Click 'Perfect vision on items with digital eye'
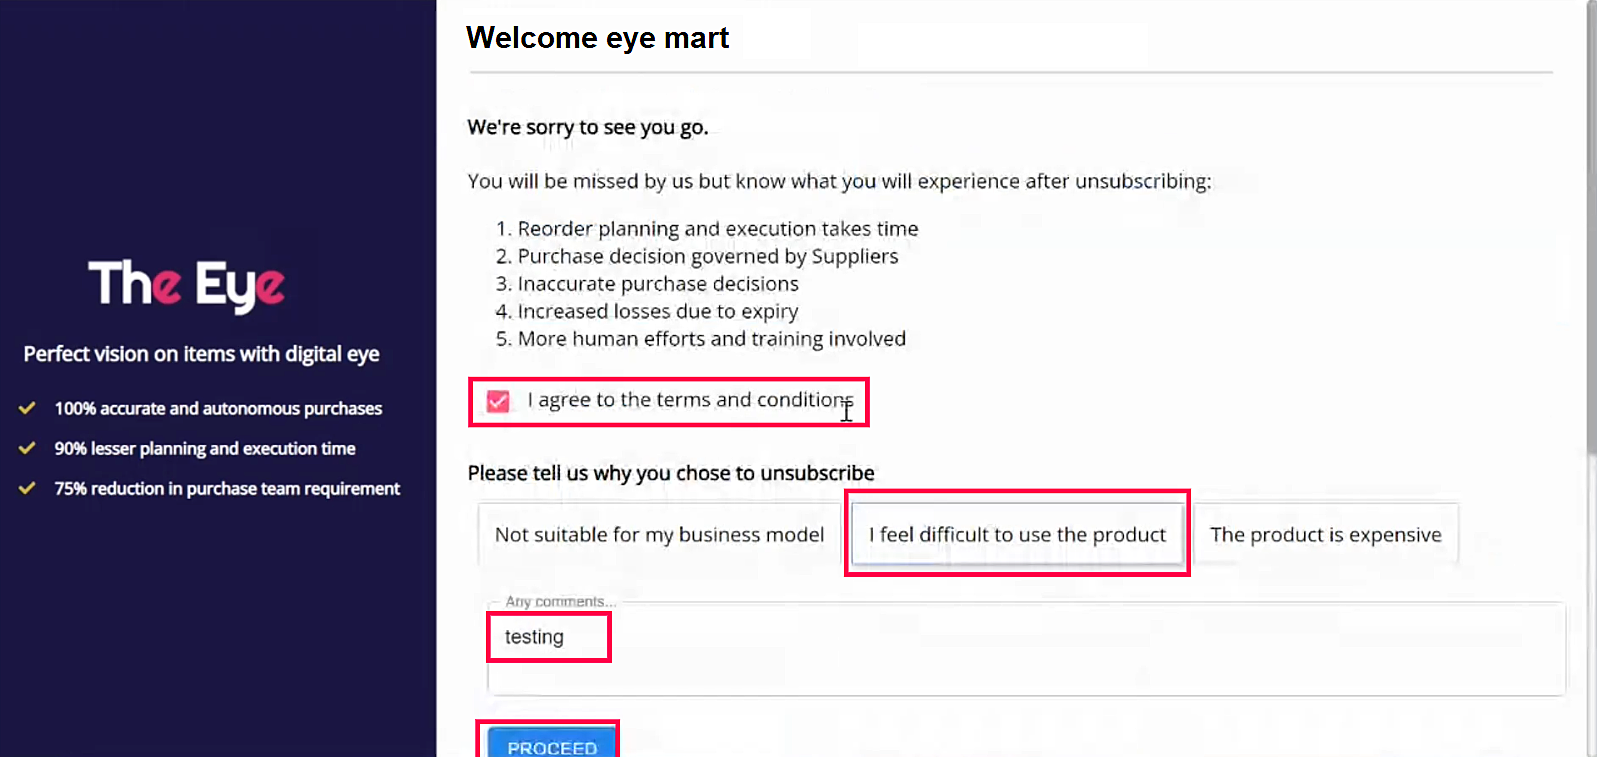The height and width of the screenshot is (757, 1597). coord(201,354)
